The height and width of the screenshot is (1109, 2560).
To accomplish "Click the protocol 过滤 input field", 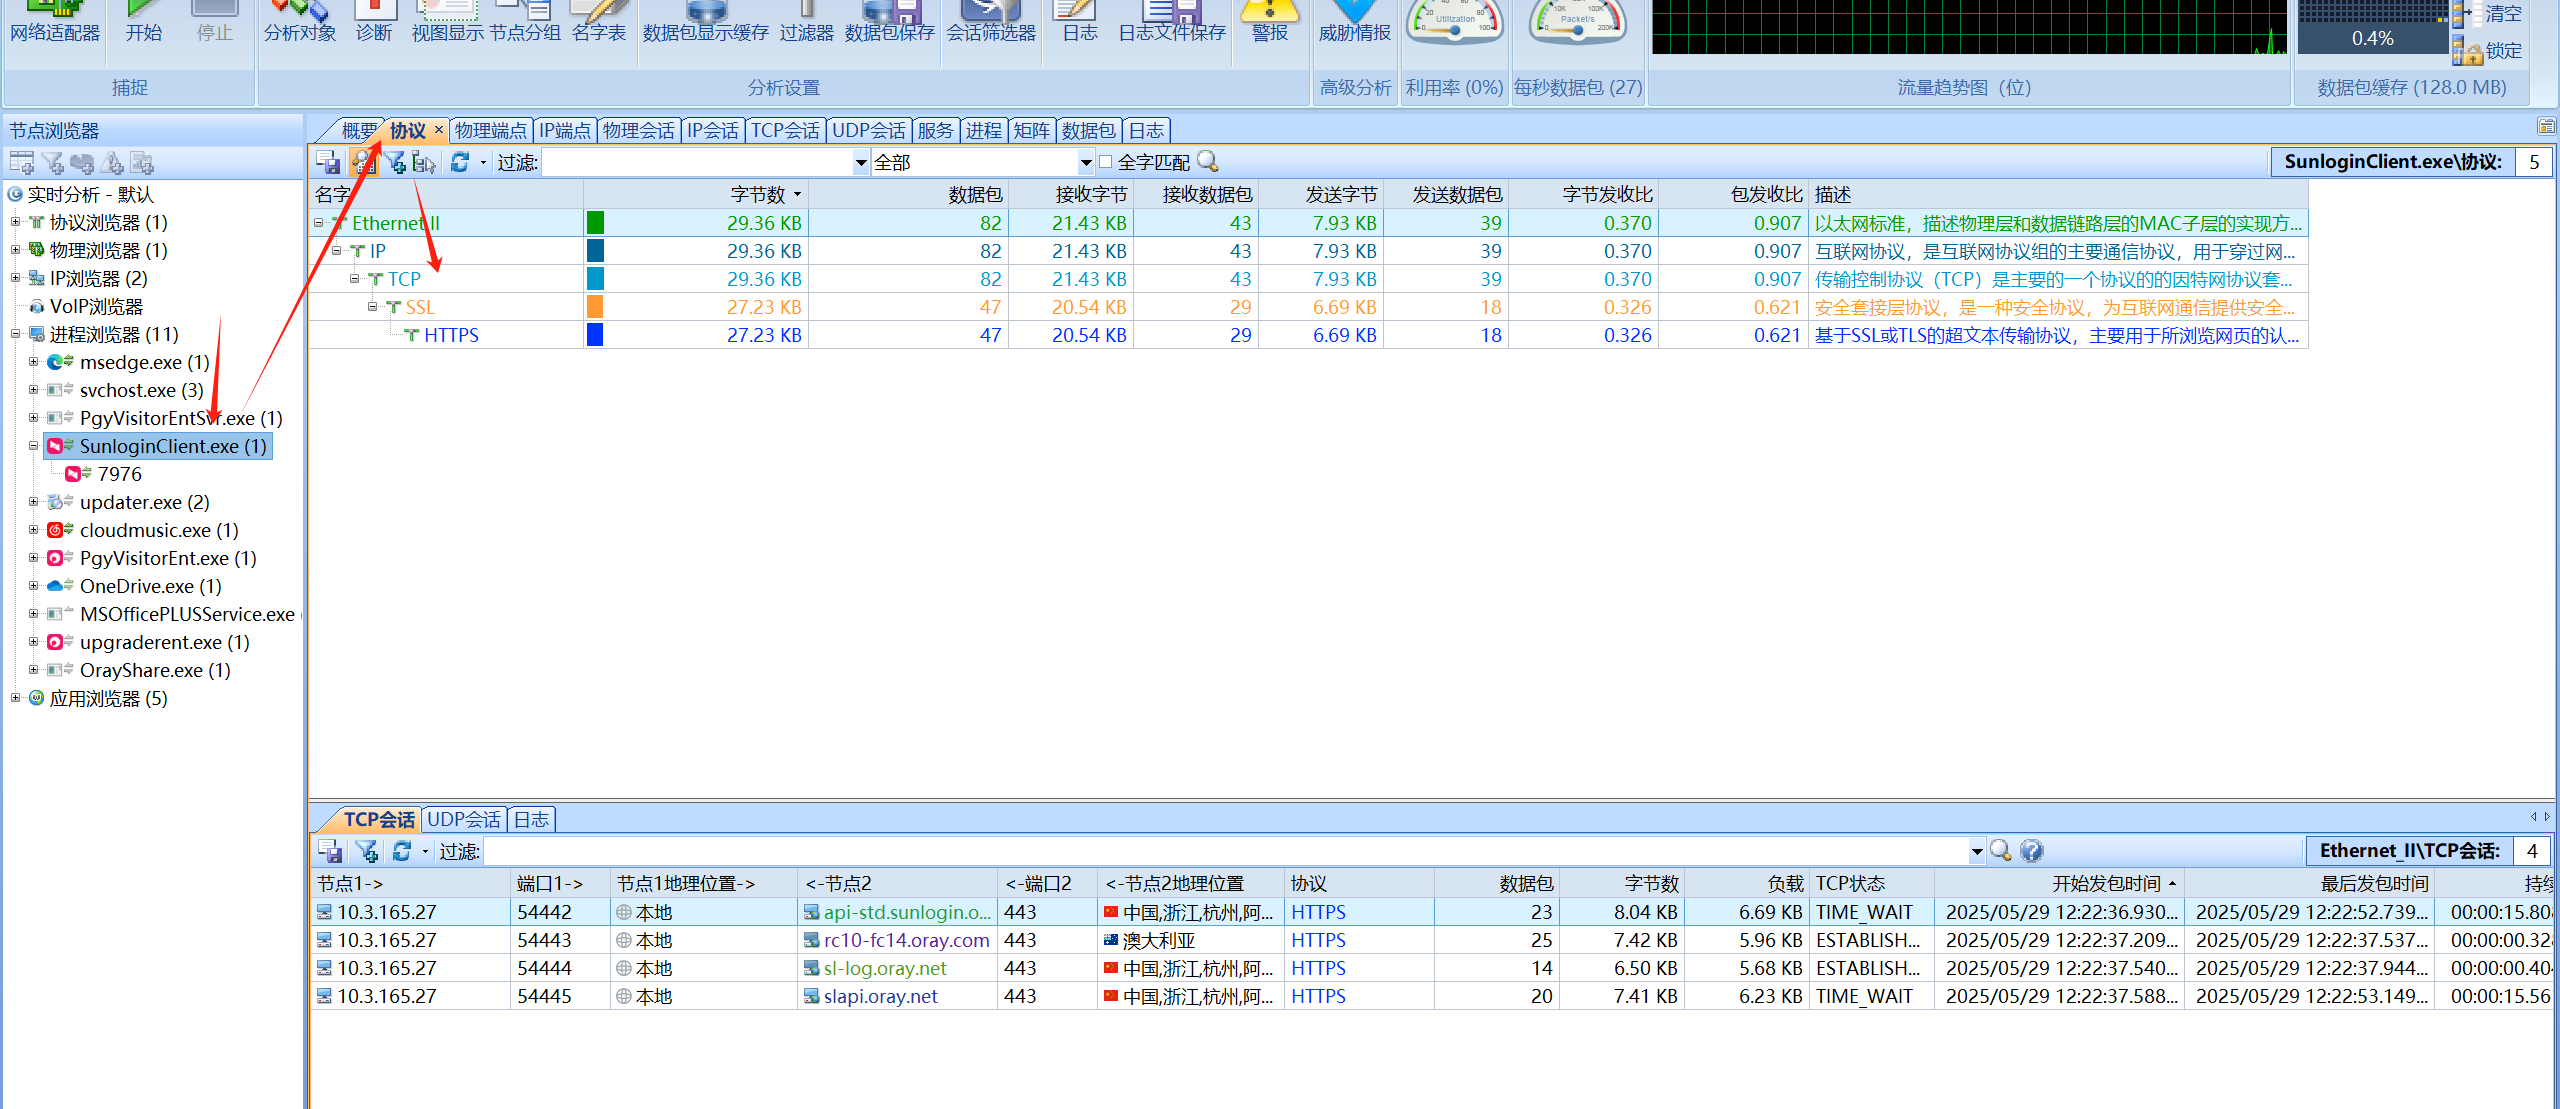I will pyautogui.click(x=697, y=163).
